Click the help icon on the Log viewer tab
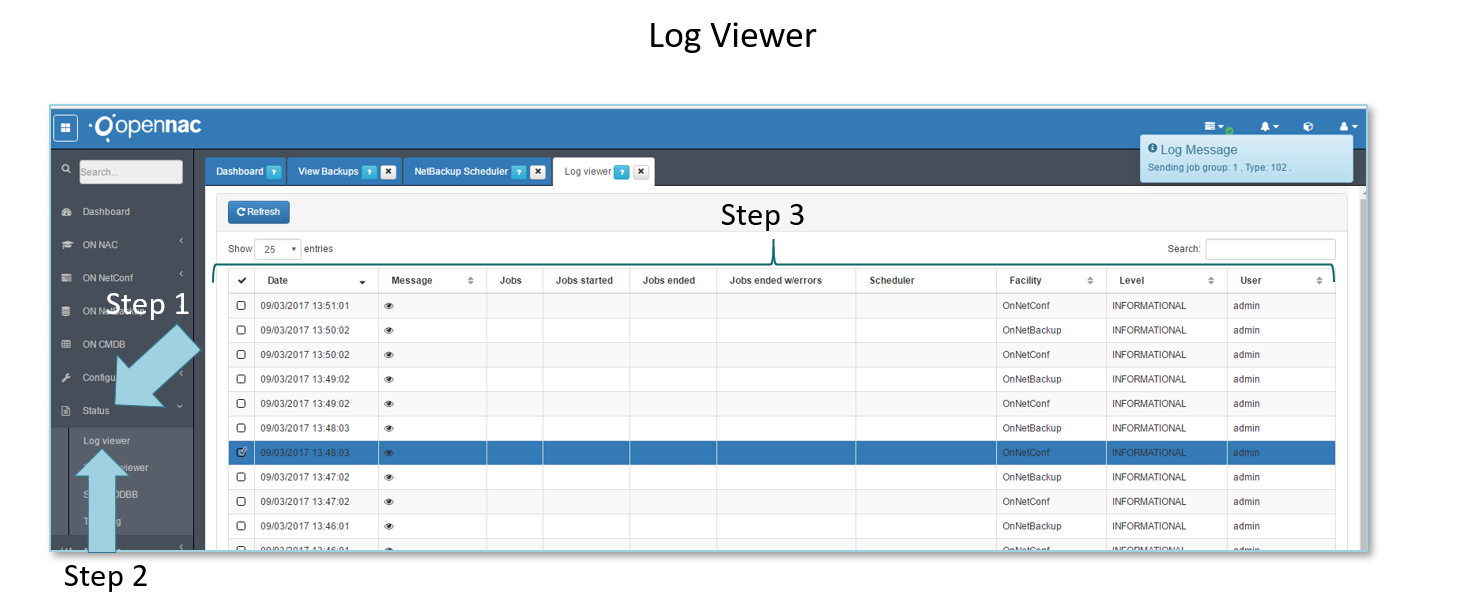Image resolution: width=1465 pixels, height=616 pixels. coord(621,172)
